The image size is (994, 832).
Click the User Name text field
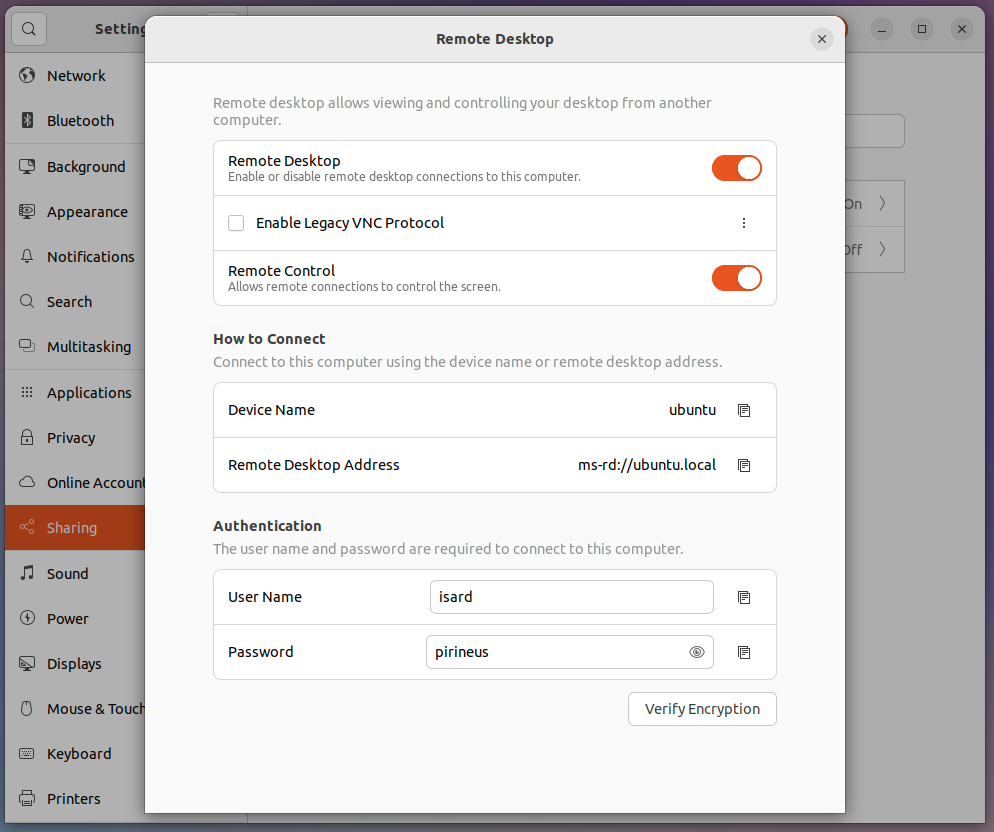(x=571, y=597)
